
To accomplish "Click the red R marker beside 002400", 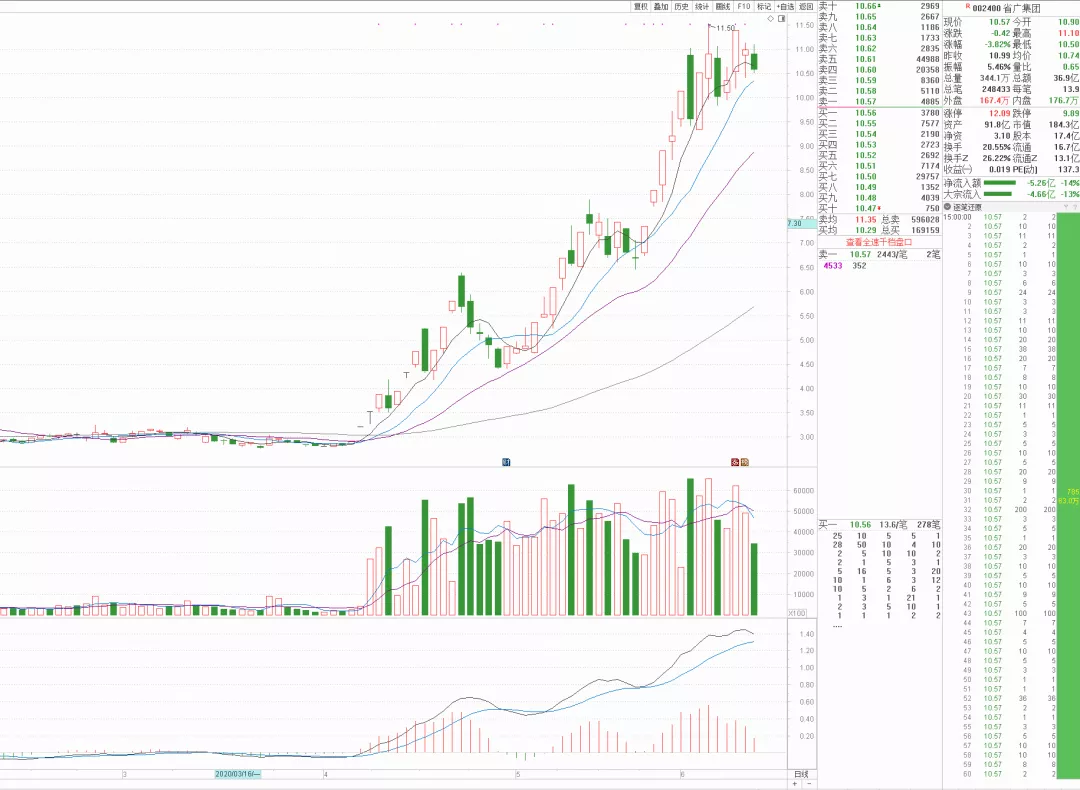I will point(968,6).
